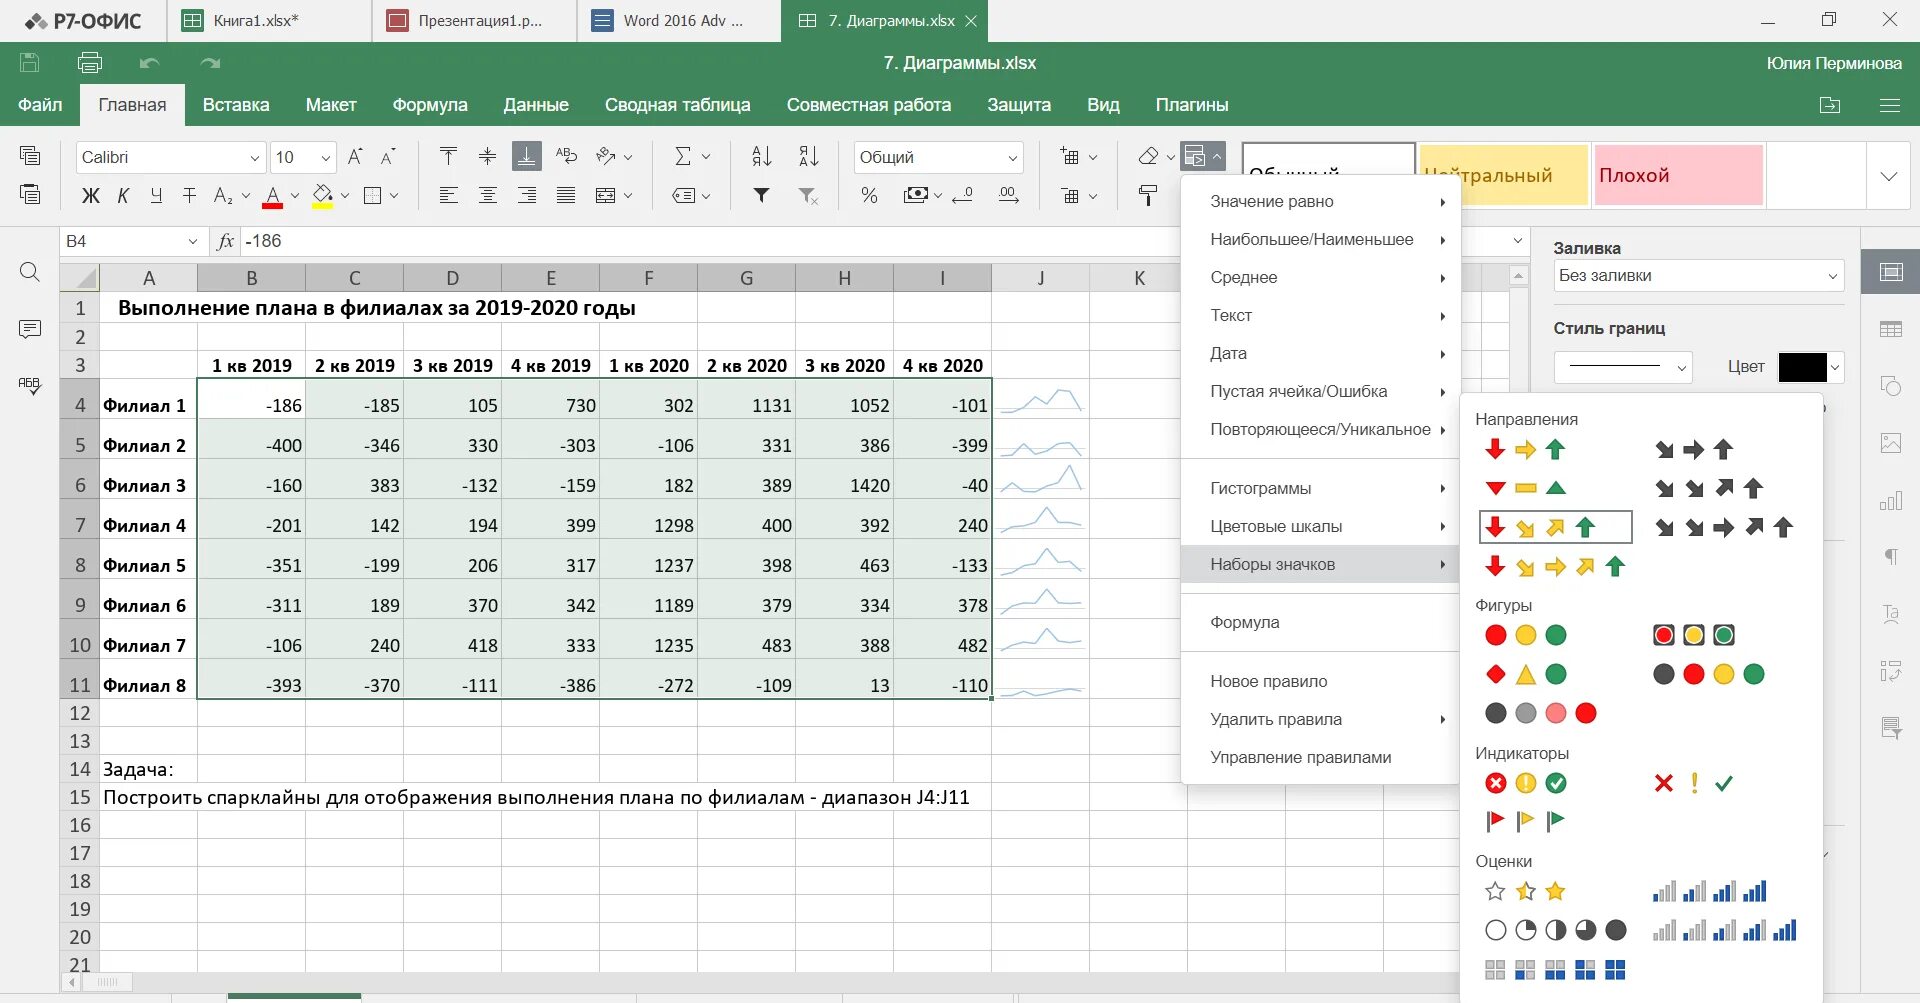Viewport: 1920px width, 1003px height.
Task: Toggle italic formatting
Action: pyautogui.click(x=123, y=195)
